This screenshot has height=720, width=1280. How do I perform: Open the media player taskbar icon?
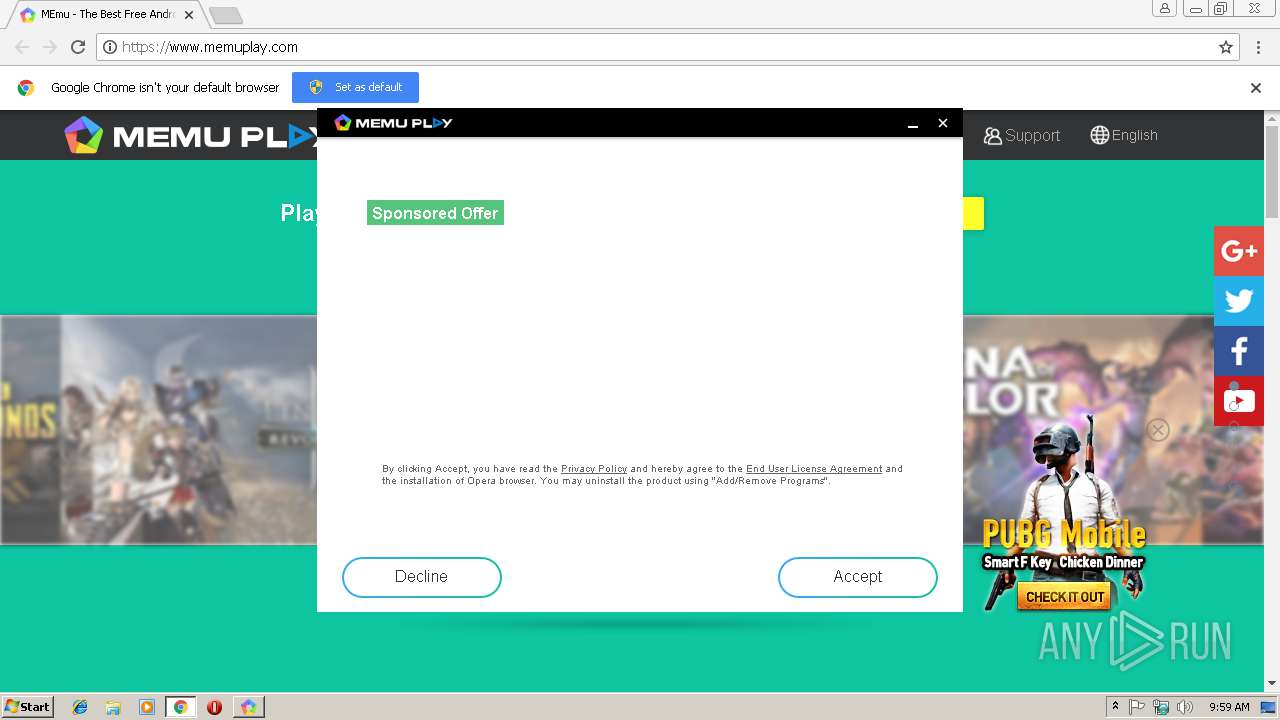tap(147, 707)
